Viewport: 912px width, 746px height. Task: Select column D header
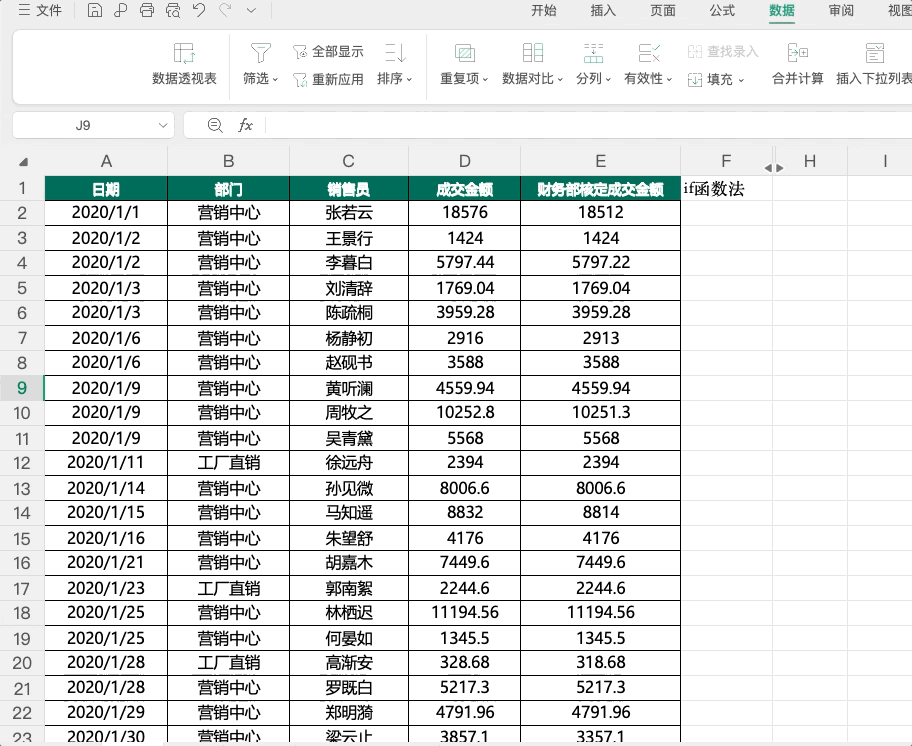click(464, 161)
